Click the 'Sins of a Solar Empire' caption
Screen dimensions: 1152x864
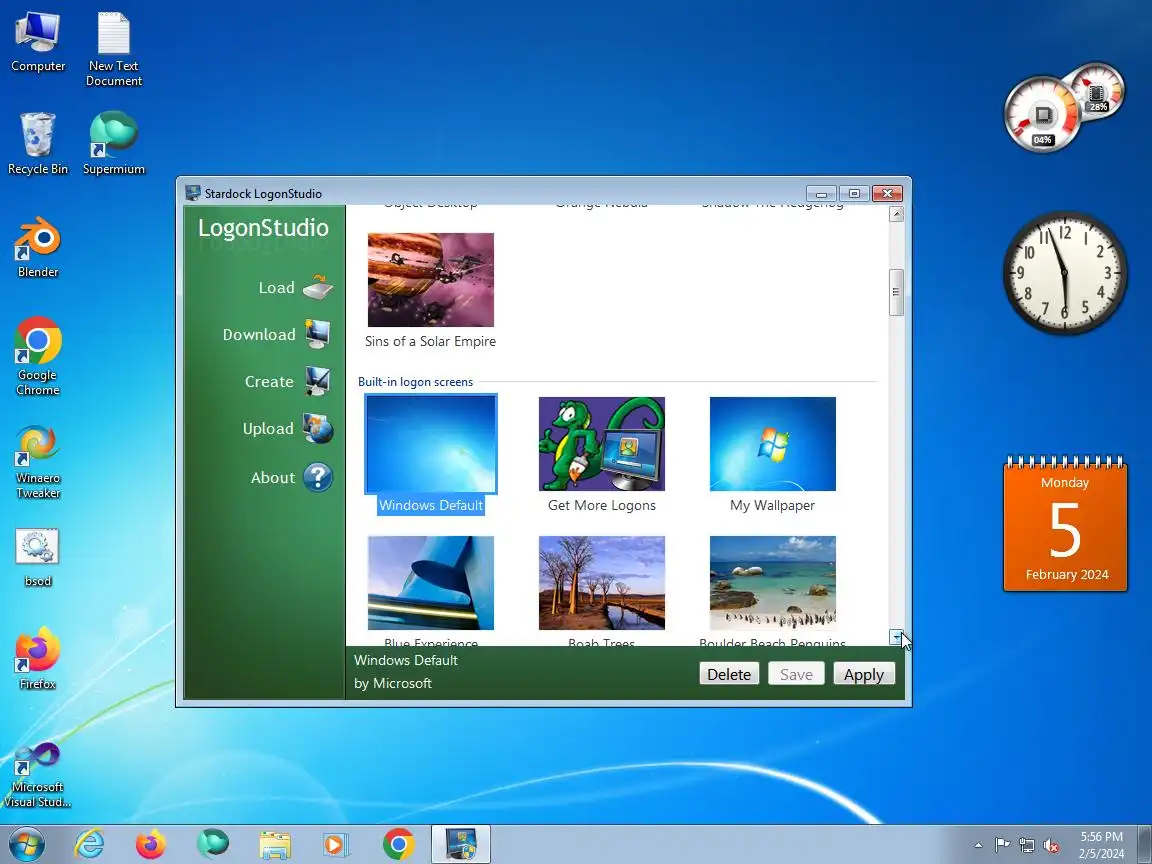coord(431,341)
